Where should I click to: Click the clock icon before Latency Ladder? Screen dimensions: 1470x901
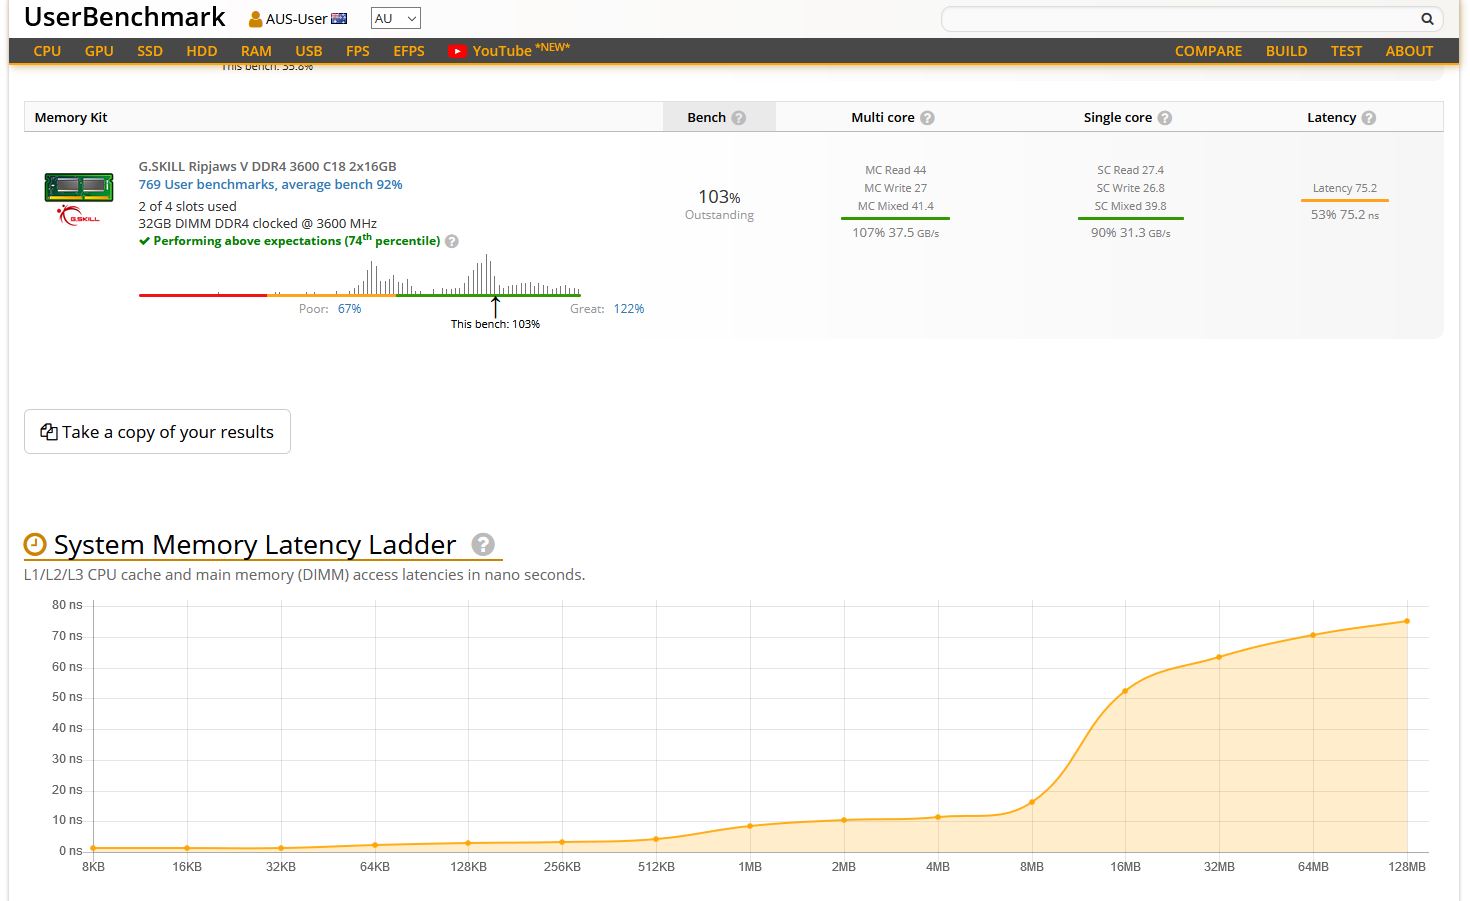click(35, 544)
